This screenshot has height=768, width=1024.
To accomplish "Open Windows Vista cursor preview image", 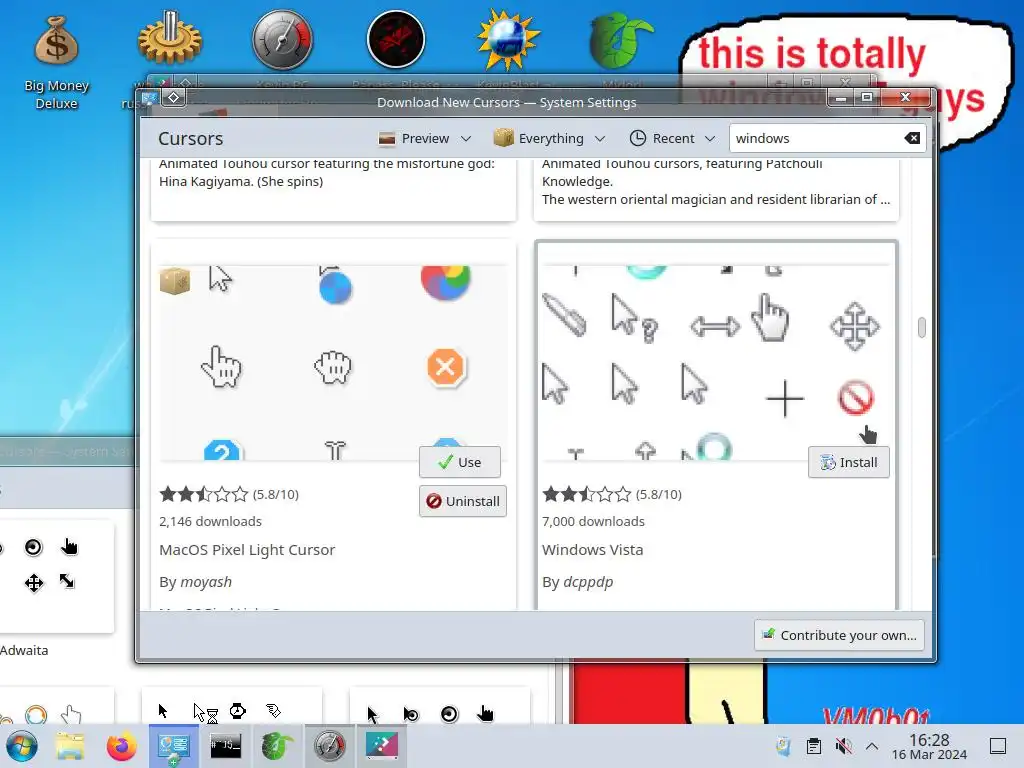I will coord(716,362).
